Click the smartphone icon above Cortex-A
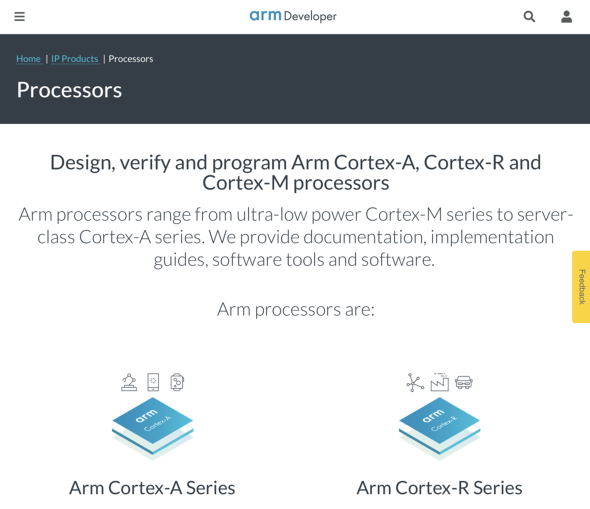 [x=153, y=382]
